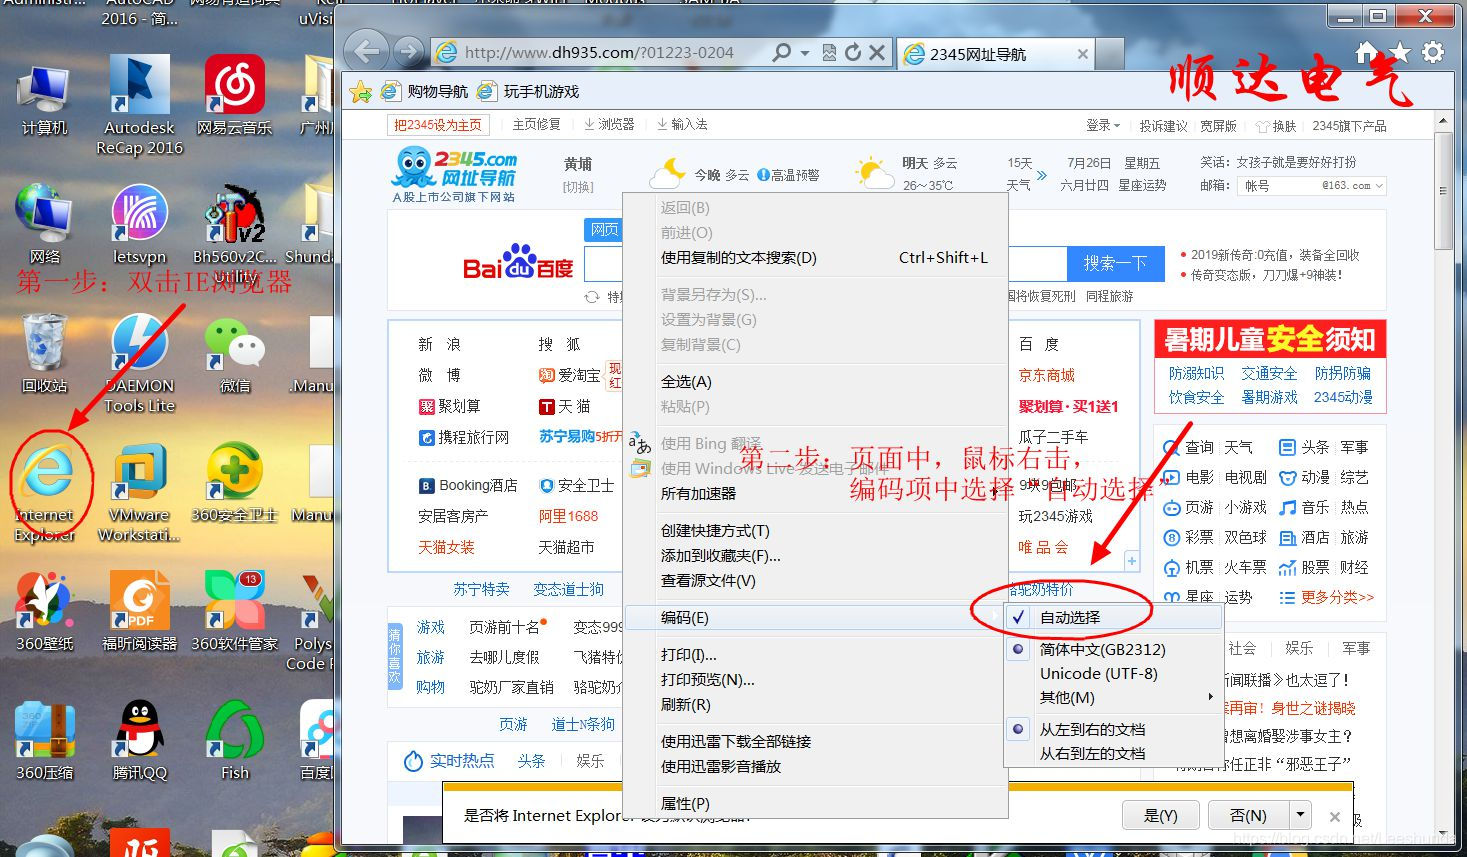1467x857 pixels.
Task: Select 简体中文(GB2312) encoding
Action: (1113, 649)
